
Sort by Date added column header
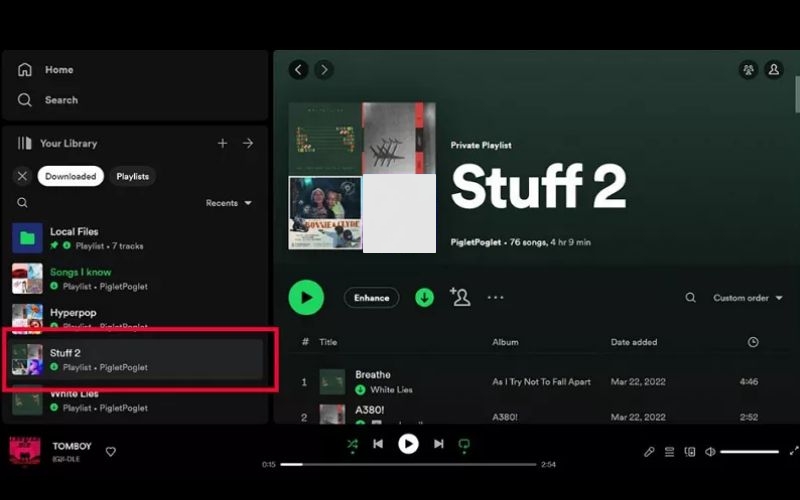[634, 342]
